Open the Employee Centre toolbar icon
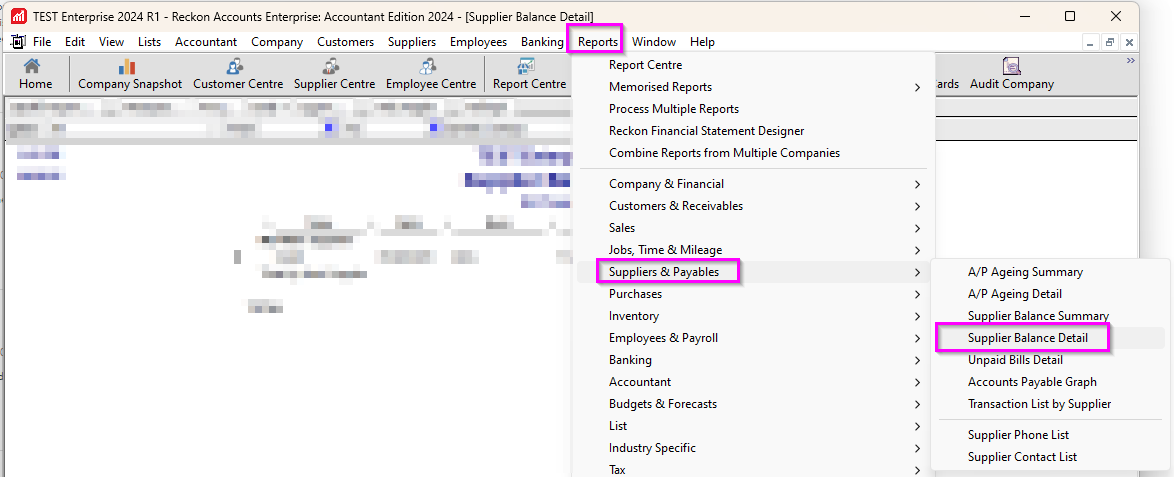Image resolution: width=1174 pixels, height=477 pixels. point(431,74)
